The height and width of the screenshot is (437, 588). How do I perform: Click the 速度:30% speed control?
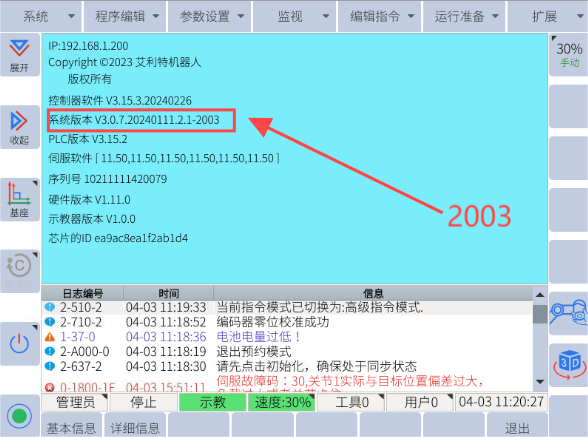[282, 402]
